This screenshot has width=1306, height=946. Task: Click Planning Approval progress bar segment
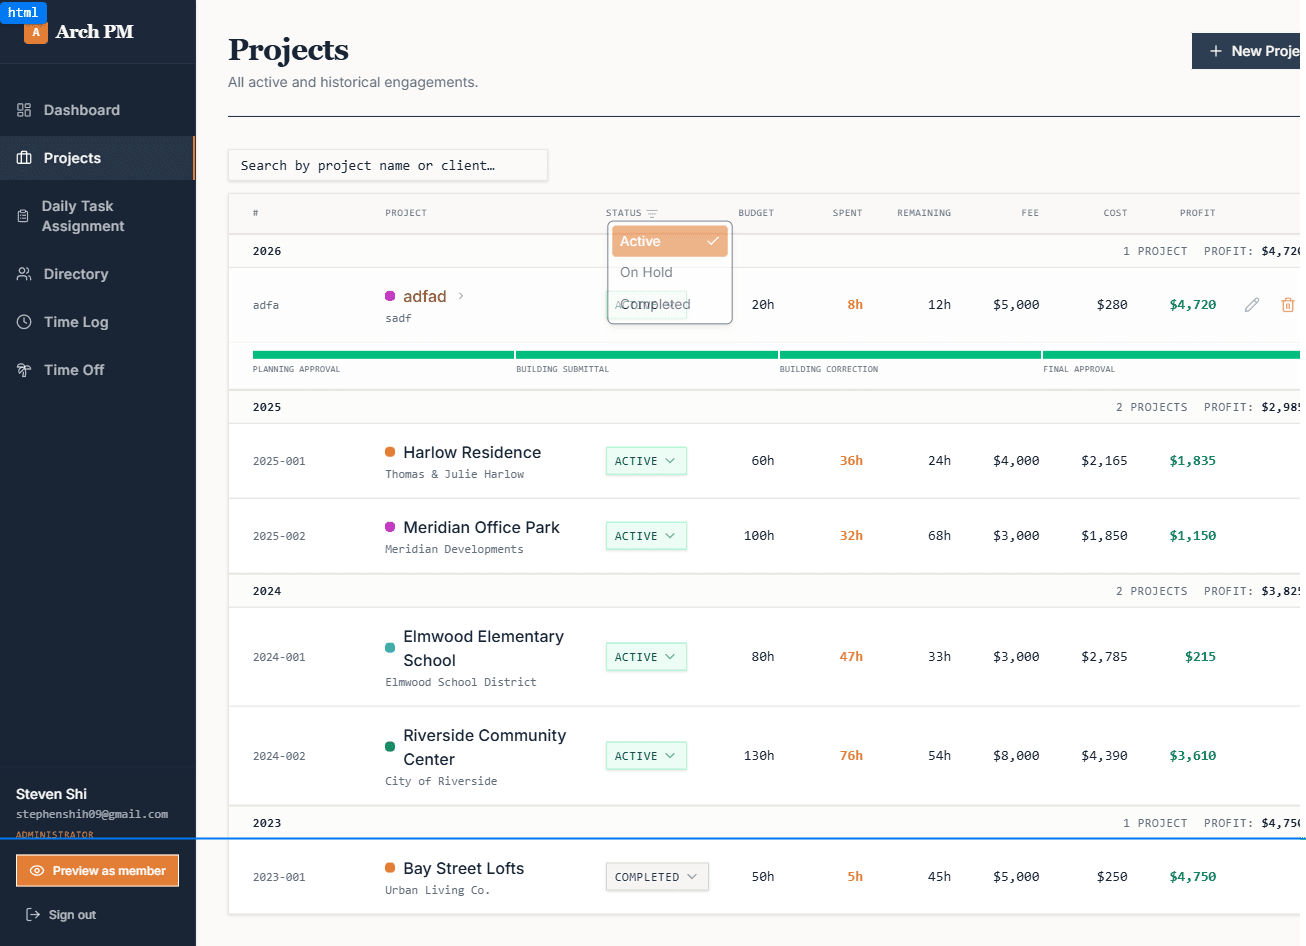[383, 355]
